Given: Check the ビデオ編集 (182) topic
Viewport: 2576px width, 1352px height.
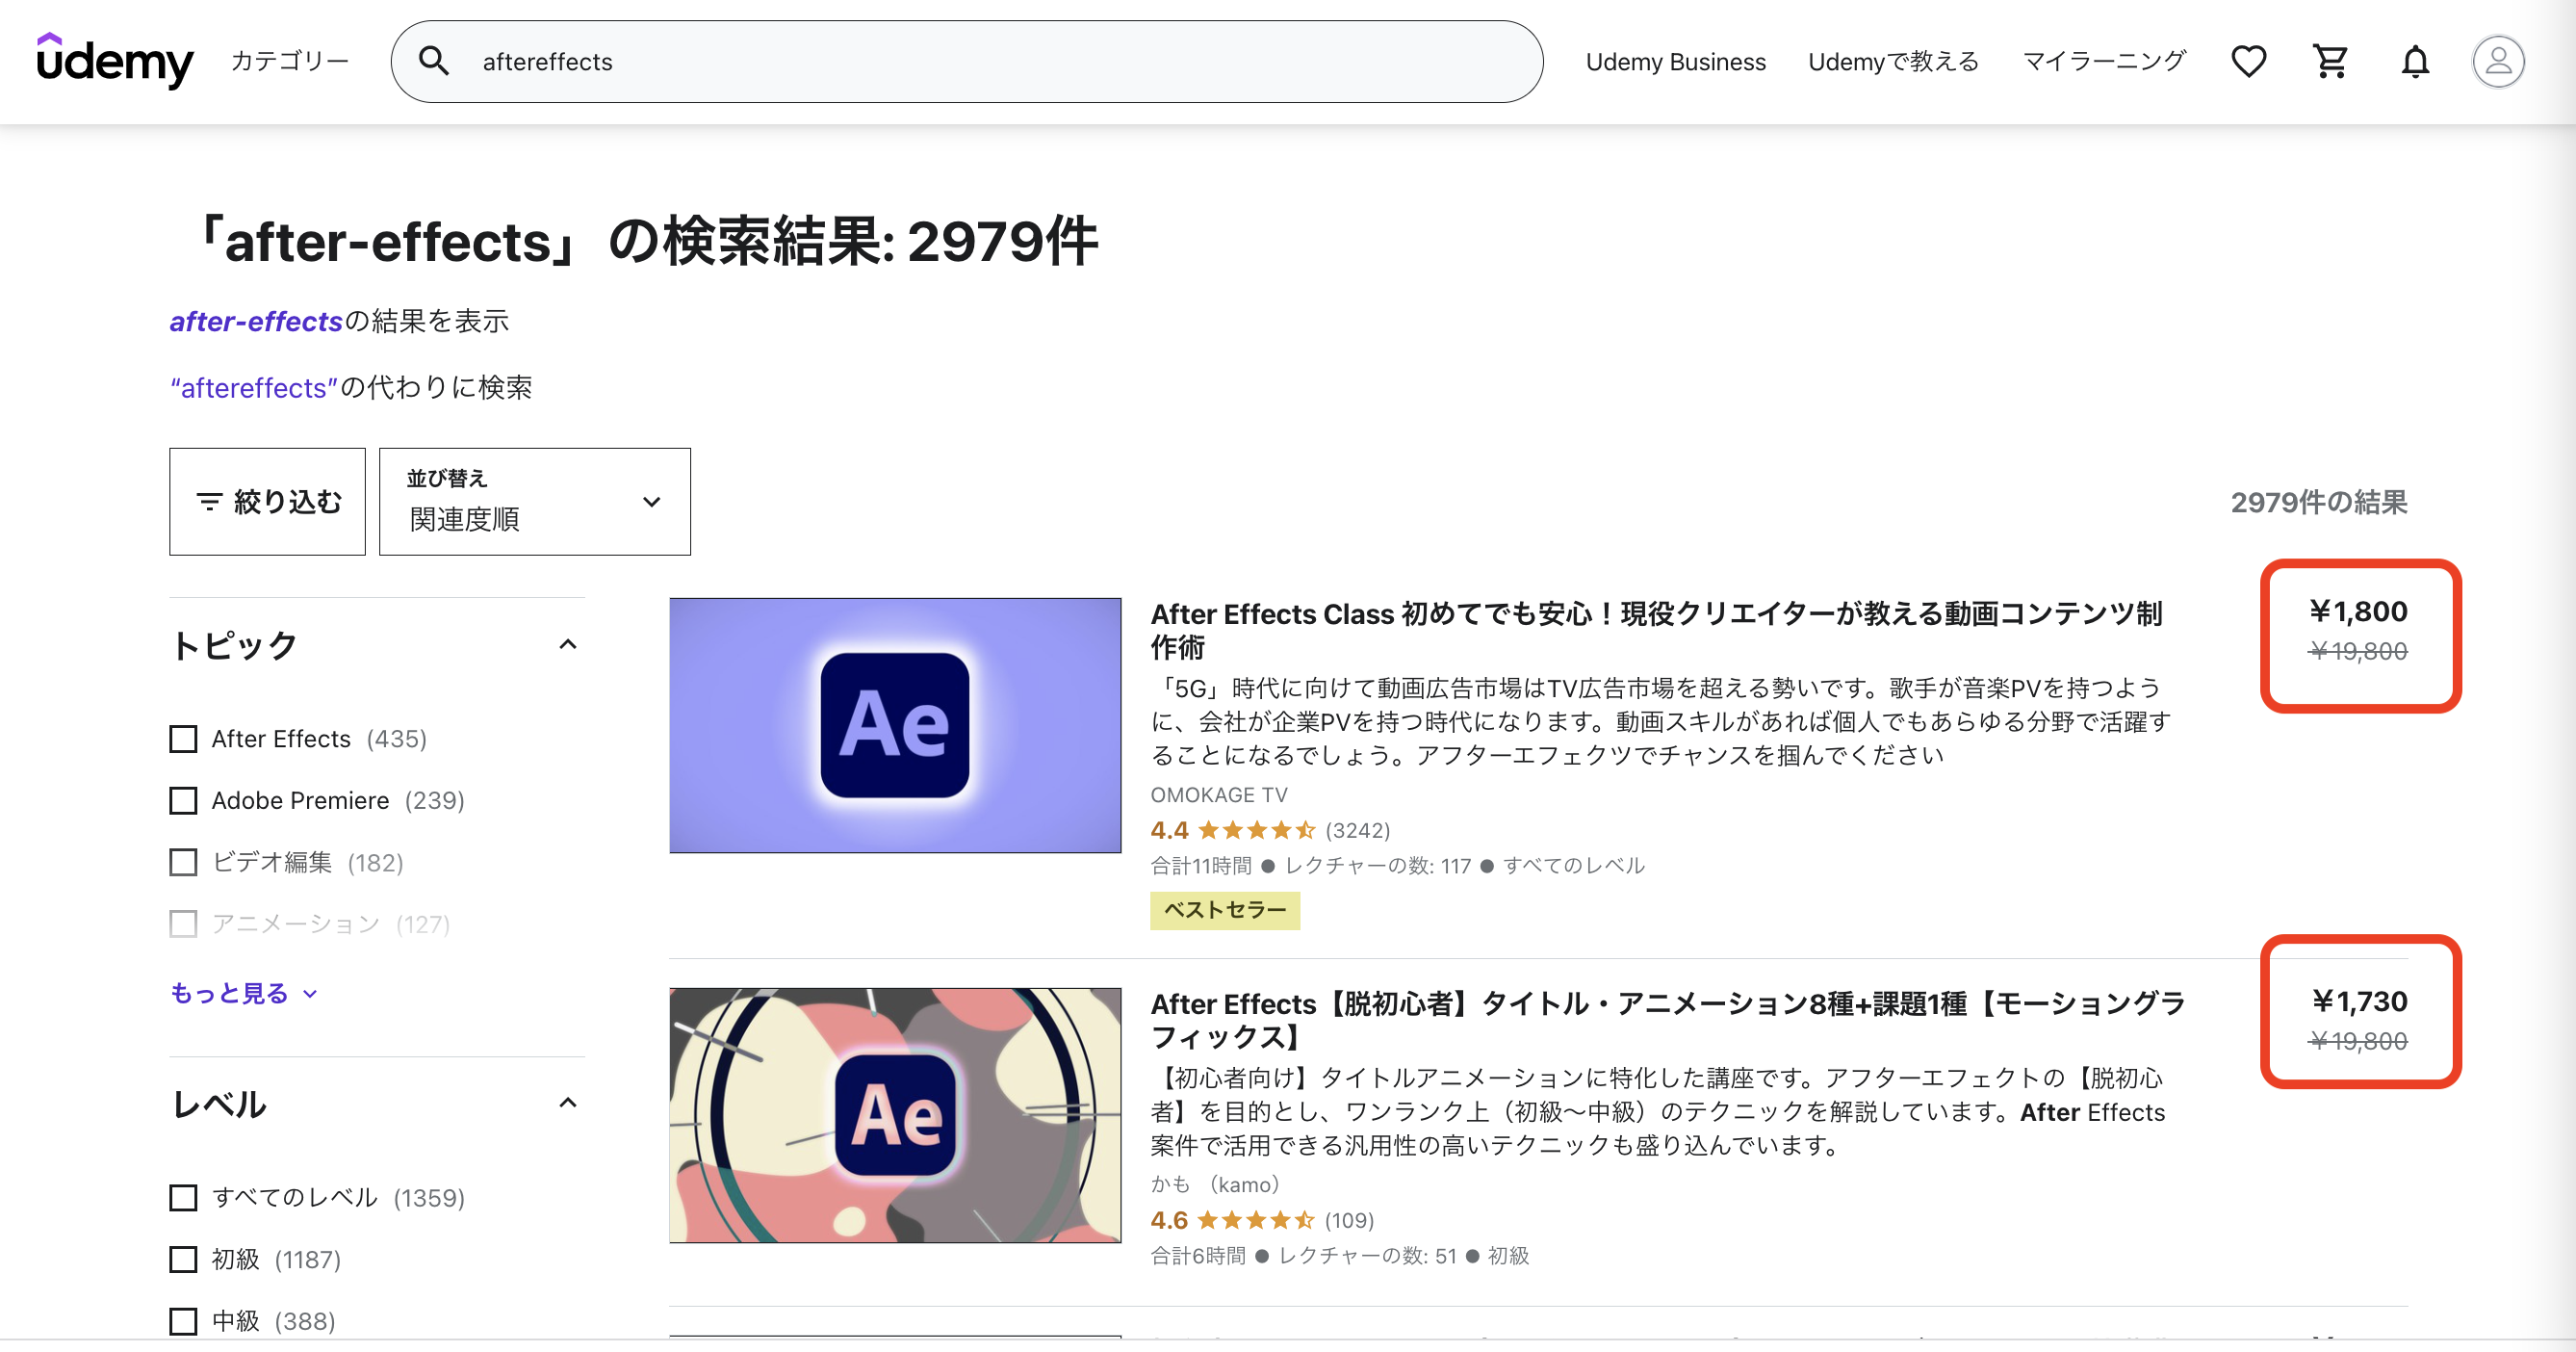Looking at the screenshot, I should (x=183, y=862).
